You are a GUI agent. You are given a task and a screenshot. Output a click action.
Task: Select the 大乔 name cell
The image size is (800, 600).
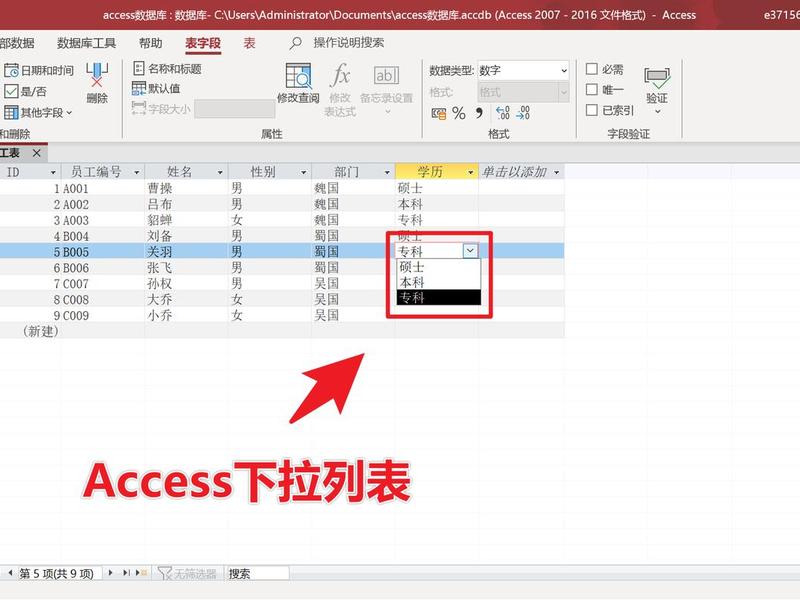click(x=187, y=299)
